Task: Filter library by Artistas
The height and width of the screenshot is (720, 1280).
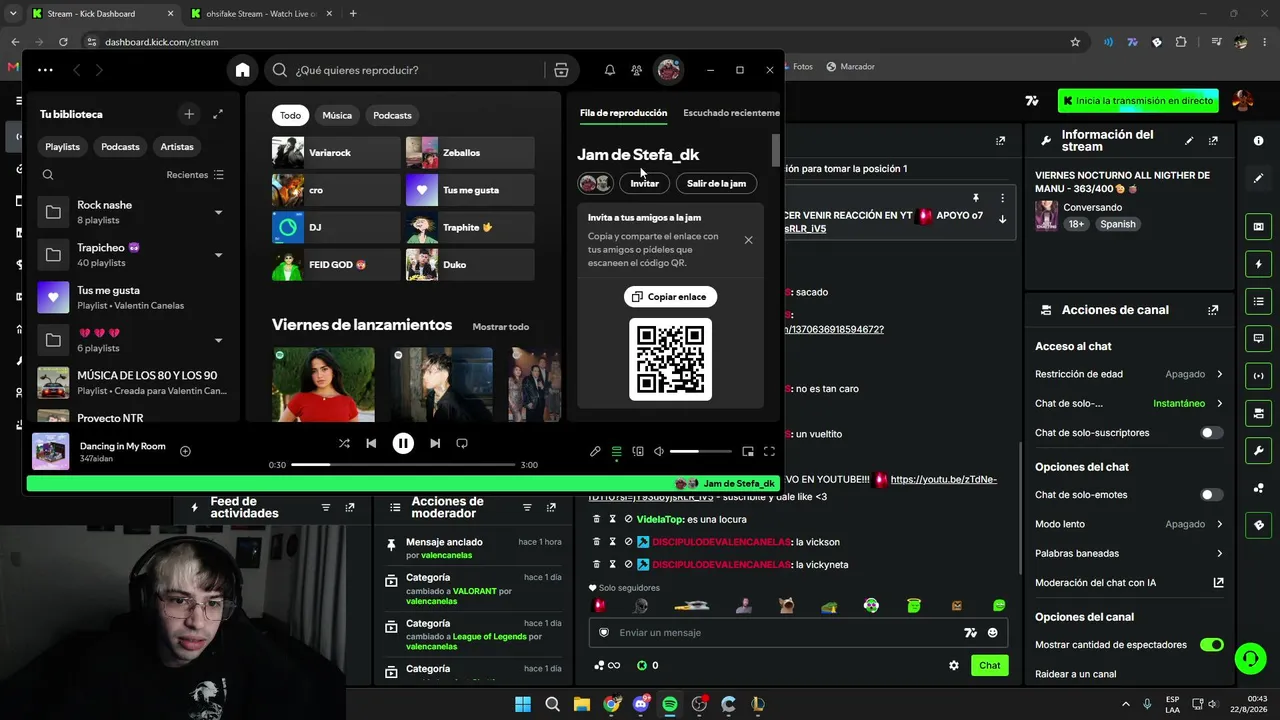Action: (177, 147)
